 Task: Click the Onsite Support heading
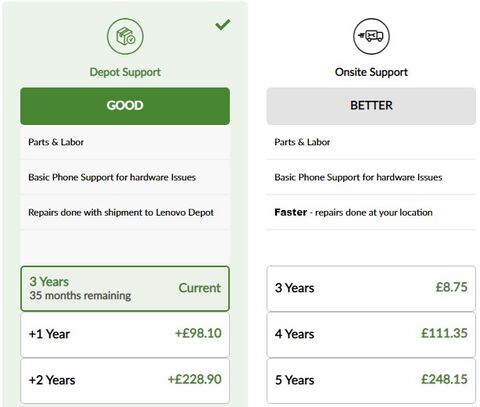(371, 72)
